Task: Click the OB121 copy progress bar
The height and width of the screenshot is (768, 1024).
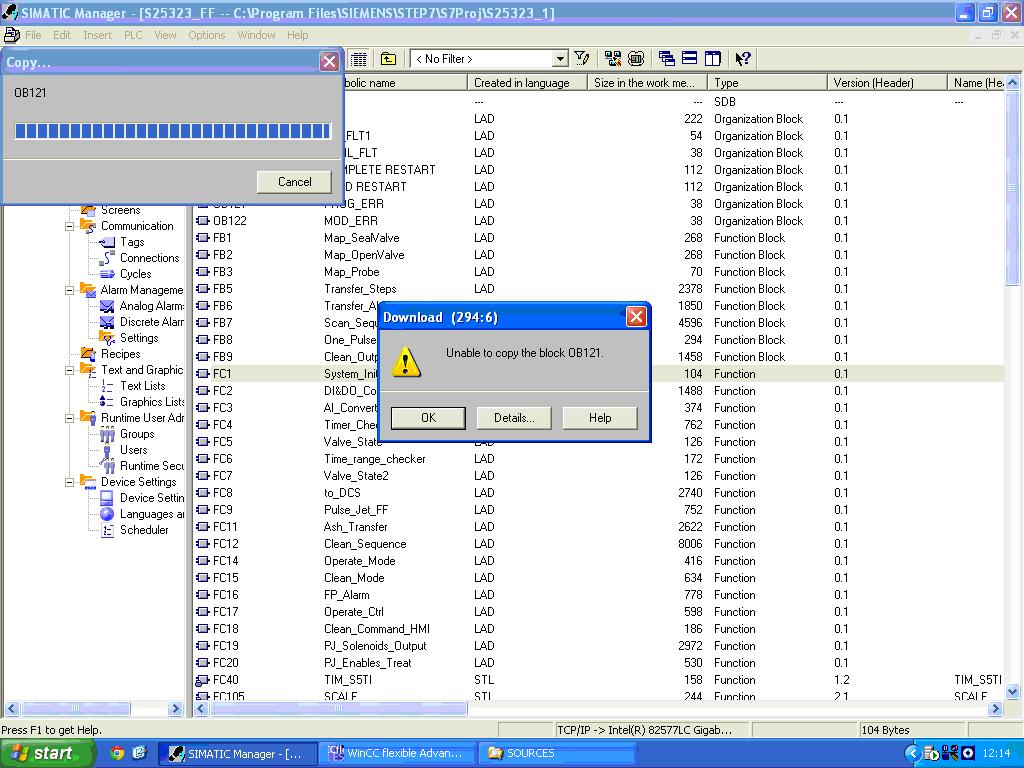Action: (173, 131)
